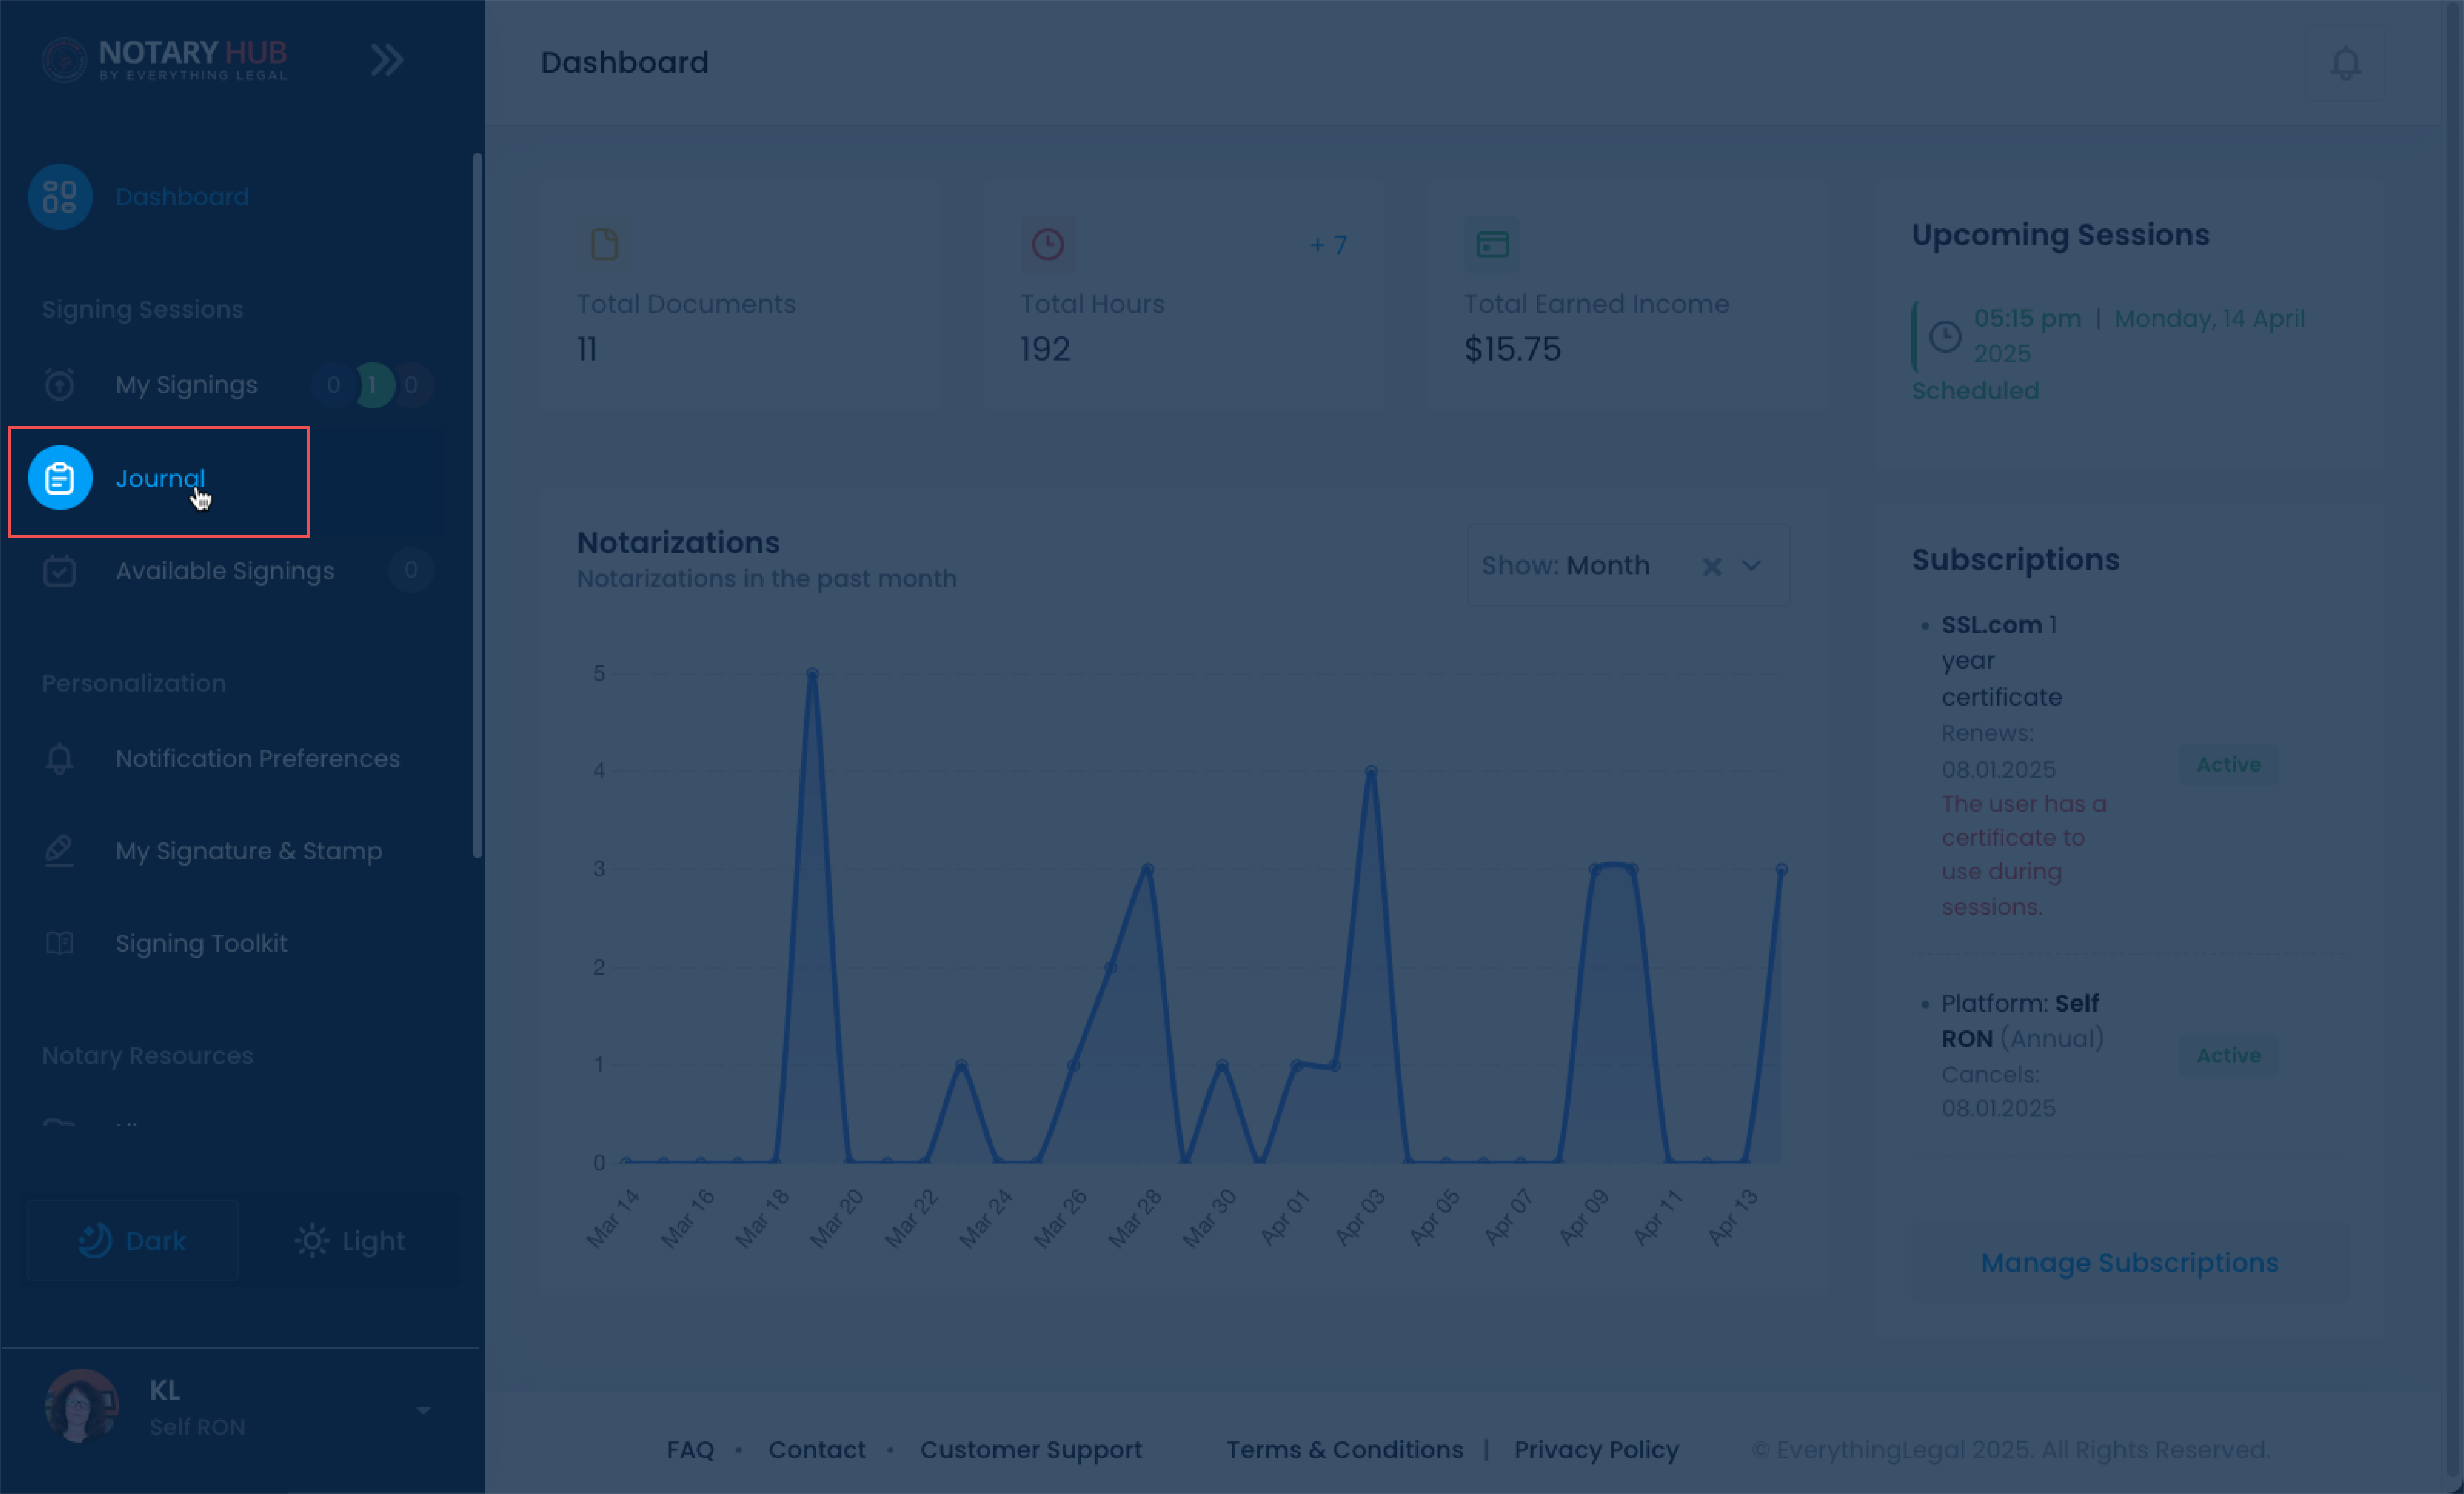This screenshot has height=1494, width=2464.
Task: Click the Notary Hub logo
Action: [165, 60]
